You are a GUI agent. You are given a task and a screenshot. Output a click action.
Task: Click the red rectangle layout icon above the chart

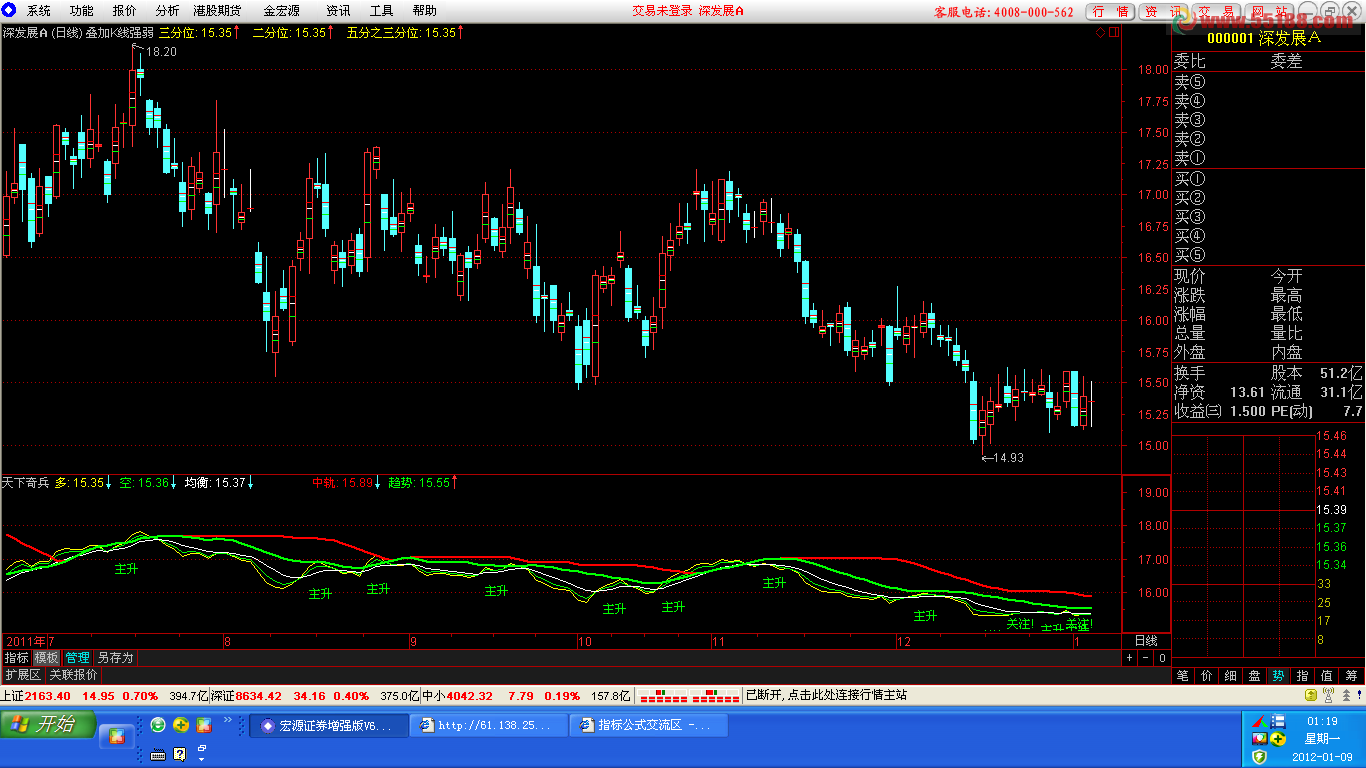(1114, 32)
